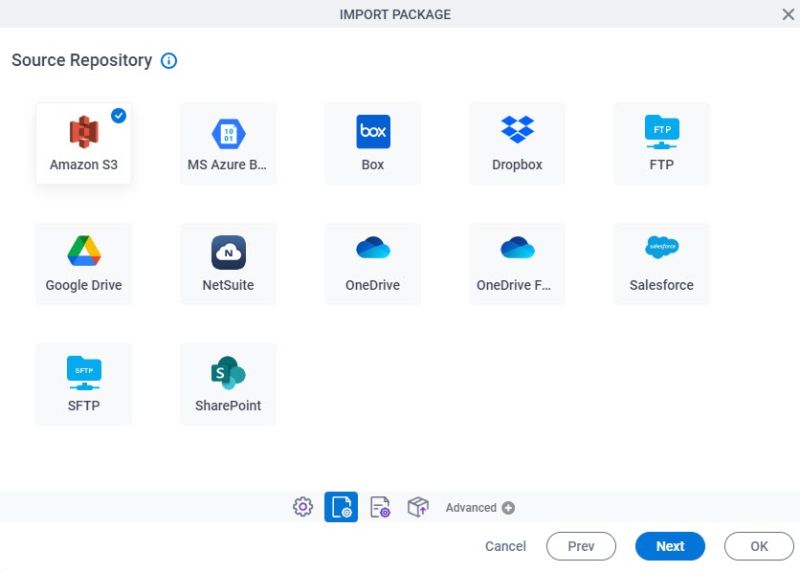Viewport: 800px width, 572px height.
Task: Click the Next button
Action: [x=670, y=546]
